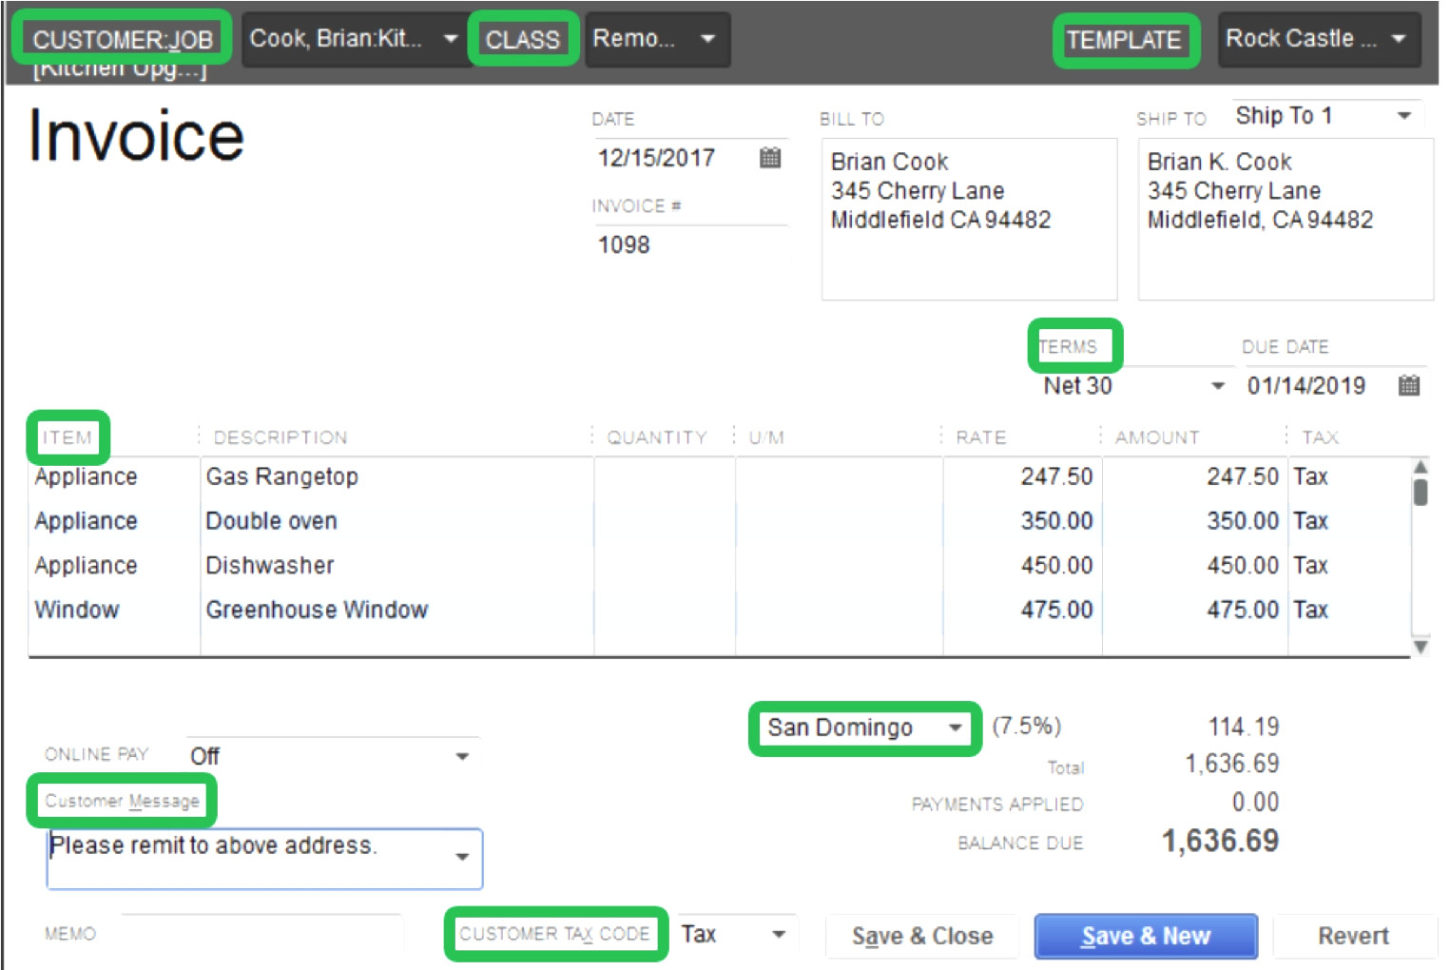Expand the Customer Message dropdown

[462, 857]
